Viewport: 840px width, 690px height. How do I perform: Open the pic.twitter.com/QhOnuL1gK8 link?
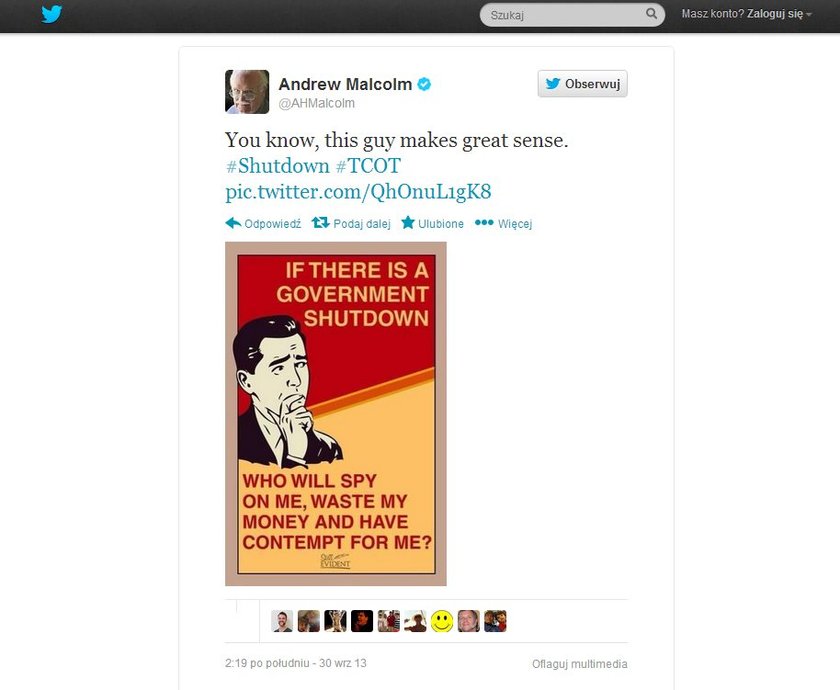point(358,192)
